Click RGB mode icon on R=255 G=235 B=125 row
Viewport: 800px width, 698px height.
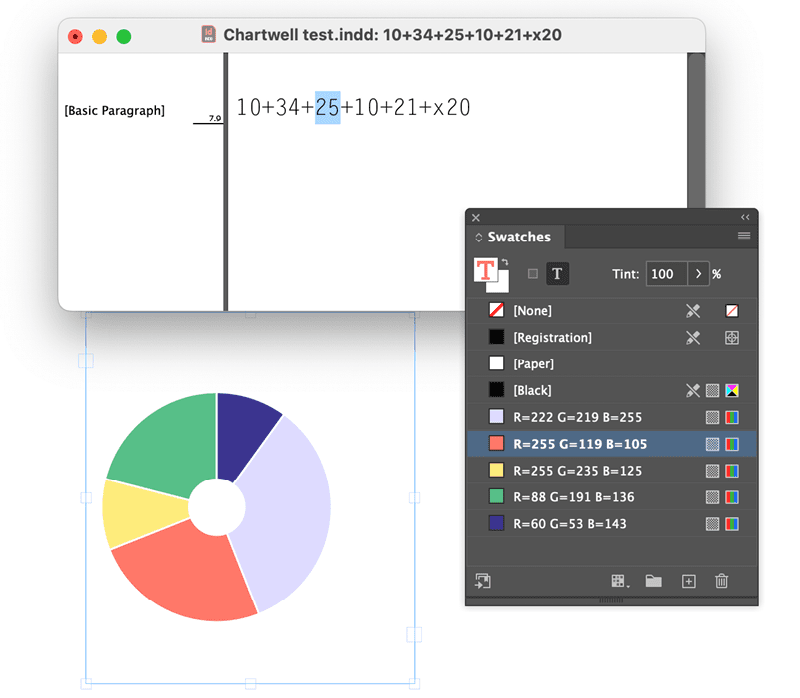coord(732,470)
